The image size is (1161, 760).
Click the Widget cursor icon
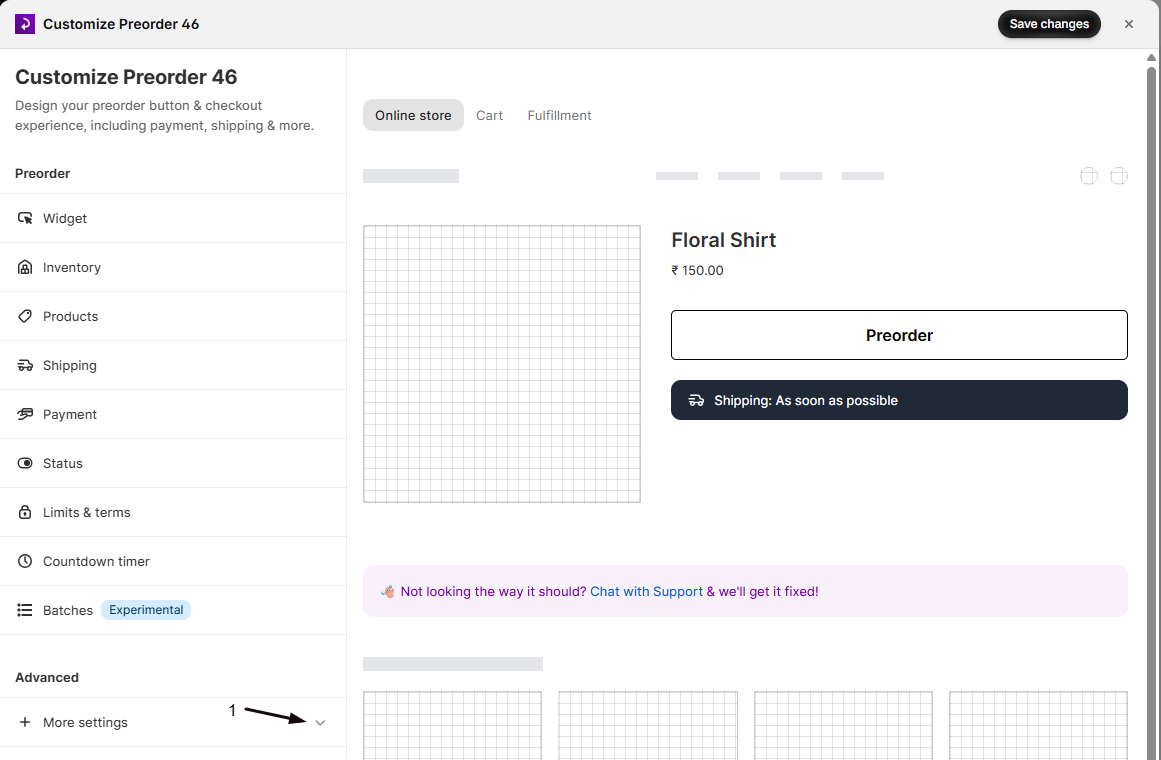(x=25, y=219)
